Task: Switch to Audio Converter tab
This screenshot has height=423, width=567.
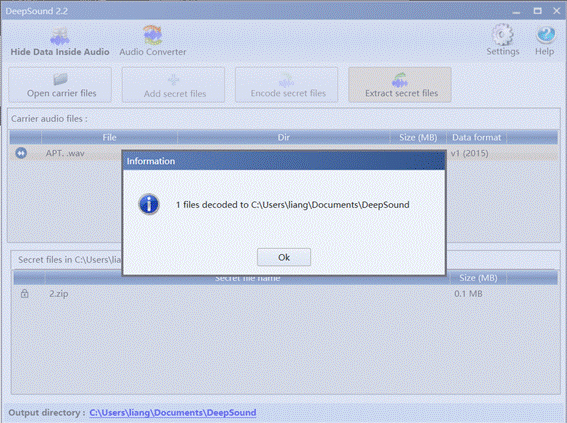Action: [153, 42]
